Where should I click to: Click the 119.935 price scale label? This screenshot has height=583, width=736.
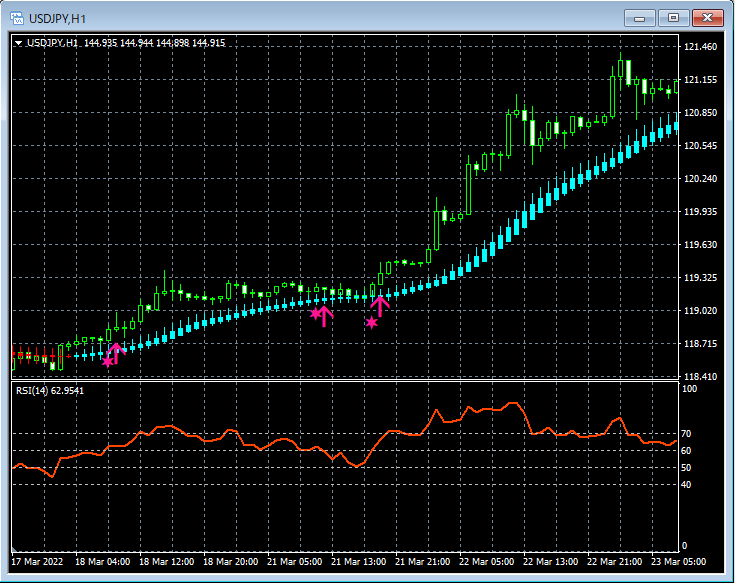(x=700, y=212)
